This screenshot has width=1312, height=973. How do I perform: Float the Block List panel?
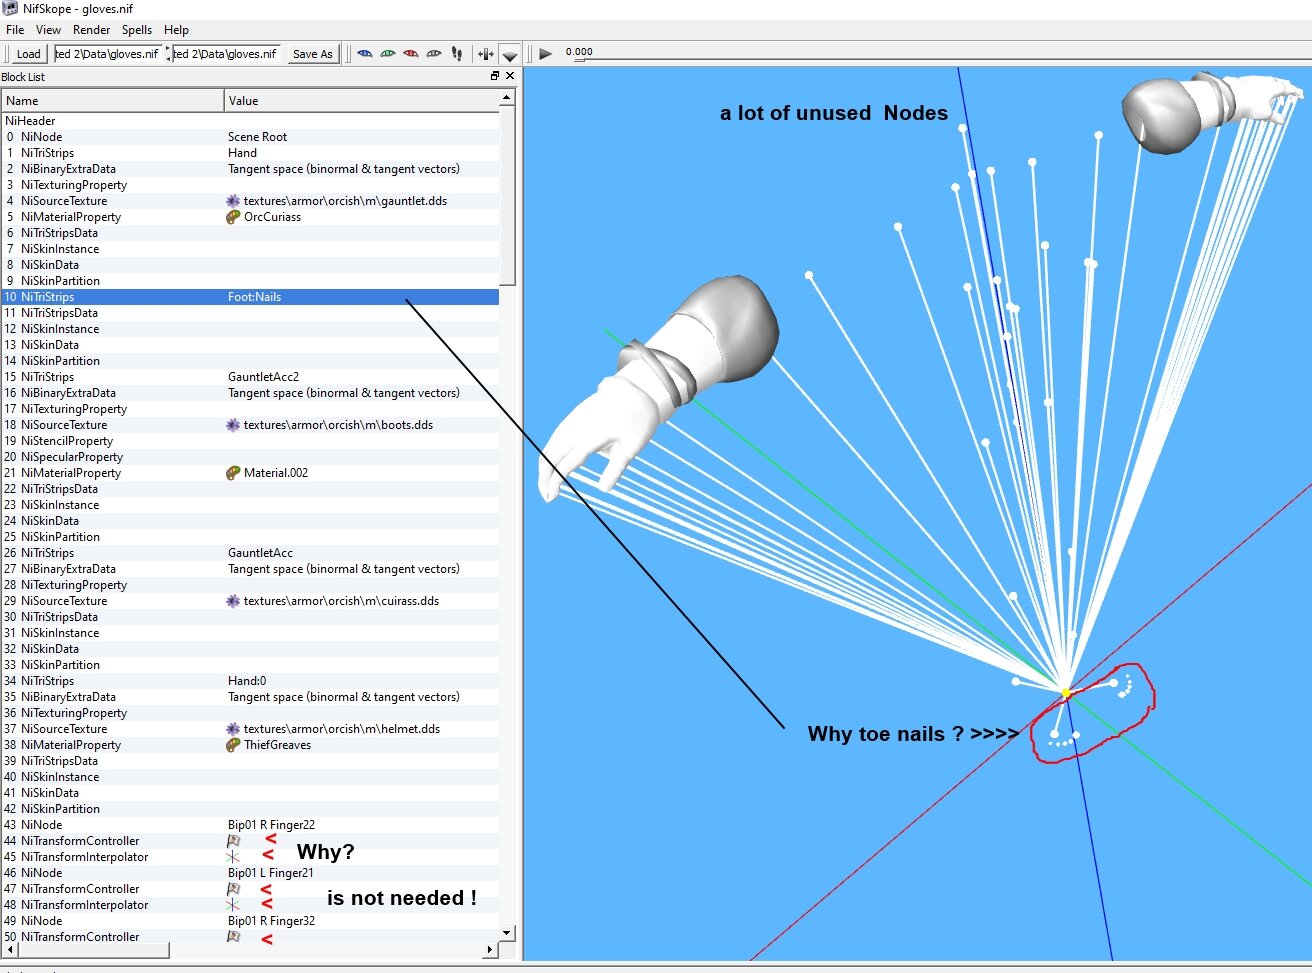[495, 76]
